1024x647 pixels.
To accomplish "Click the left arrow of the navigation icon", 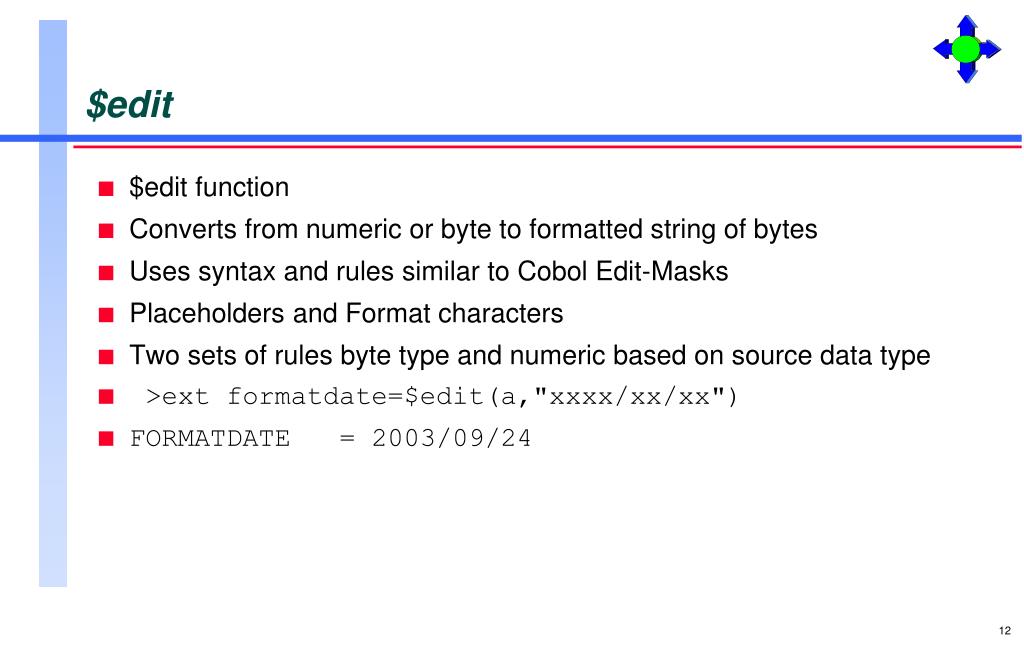I will [x=942, y=49].
